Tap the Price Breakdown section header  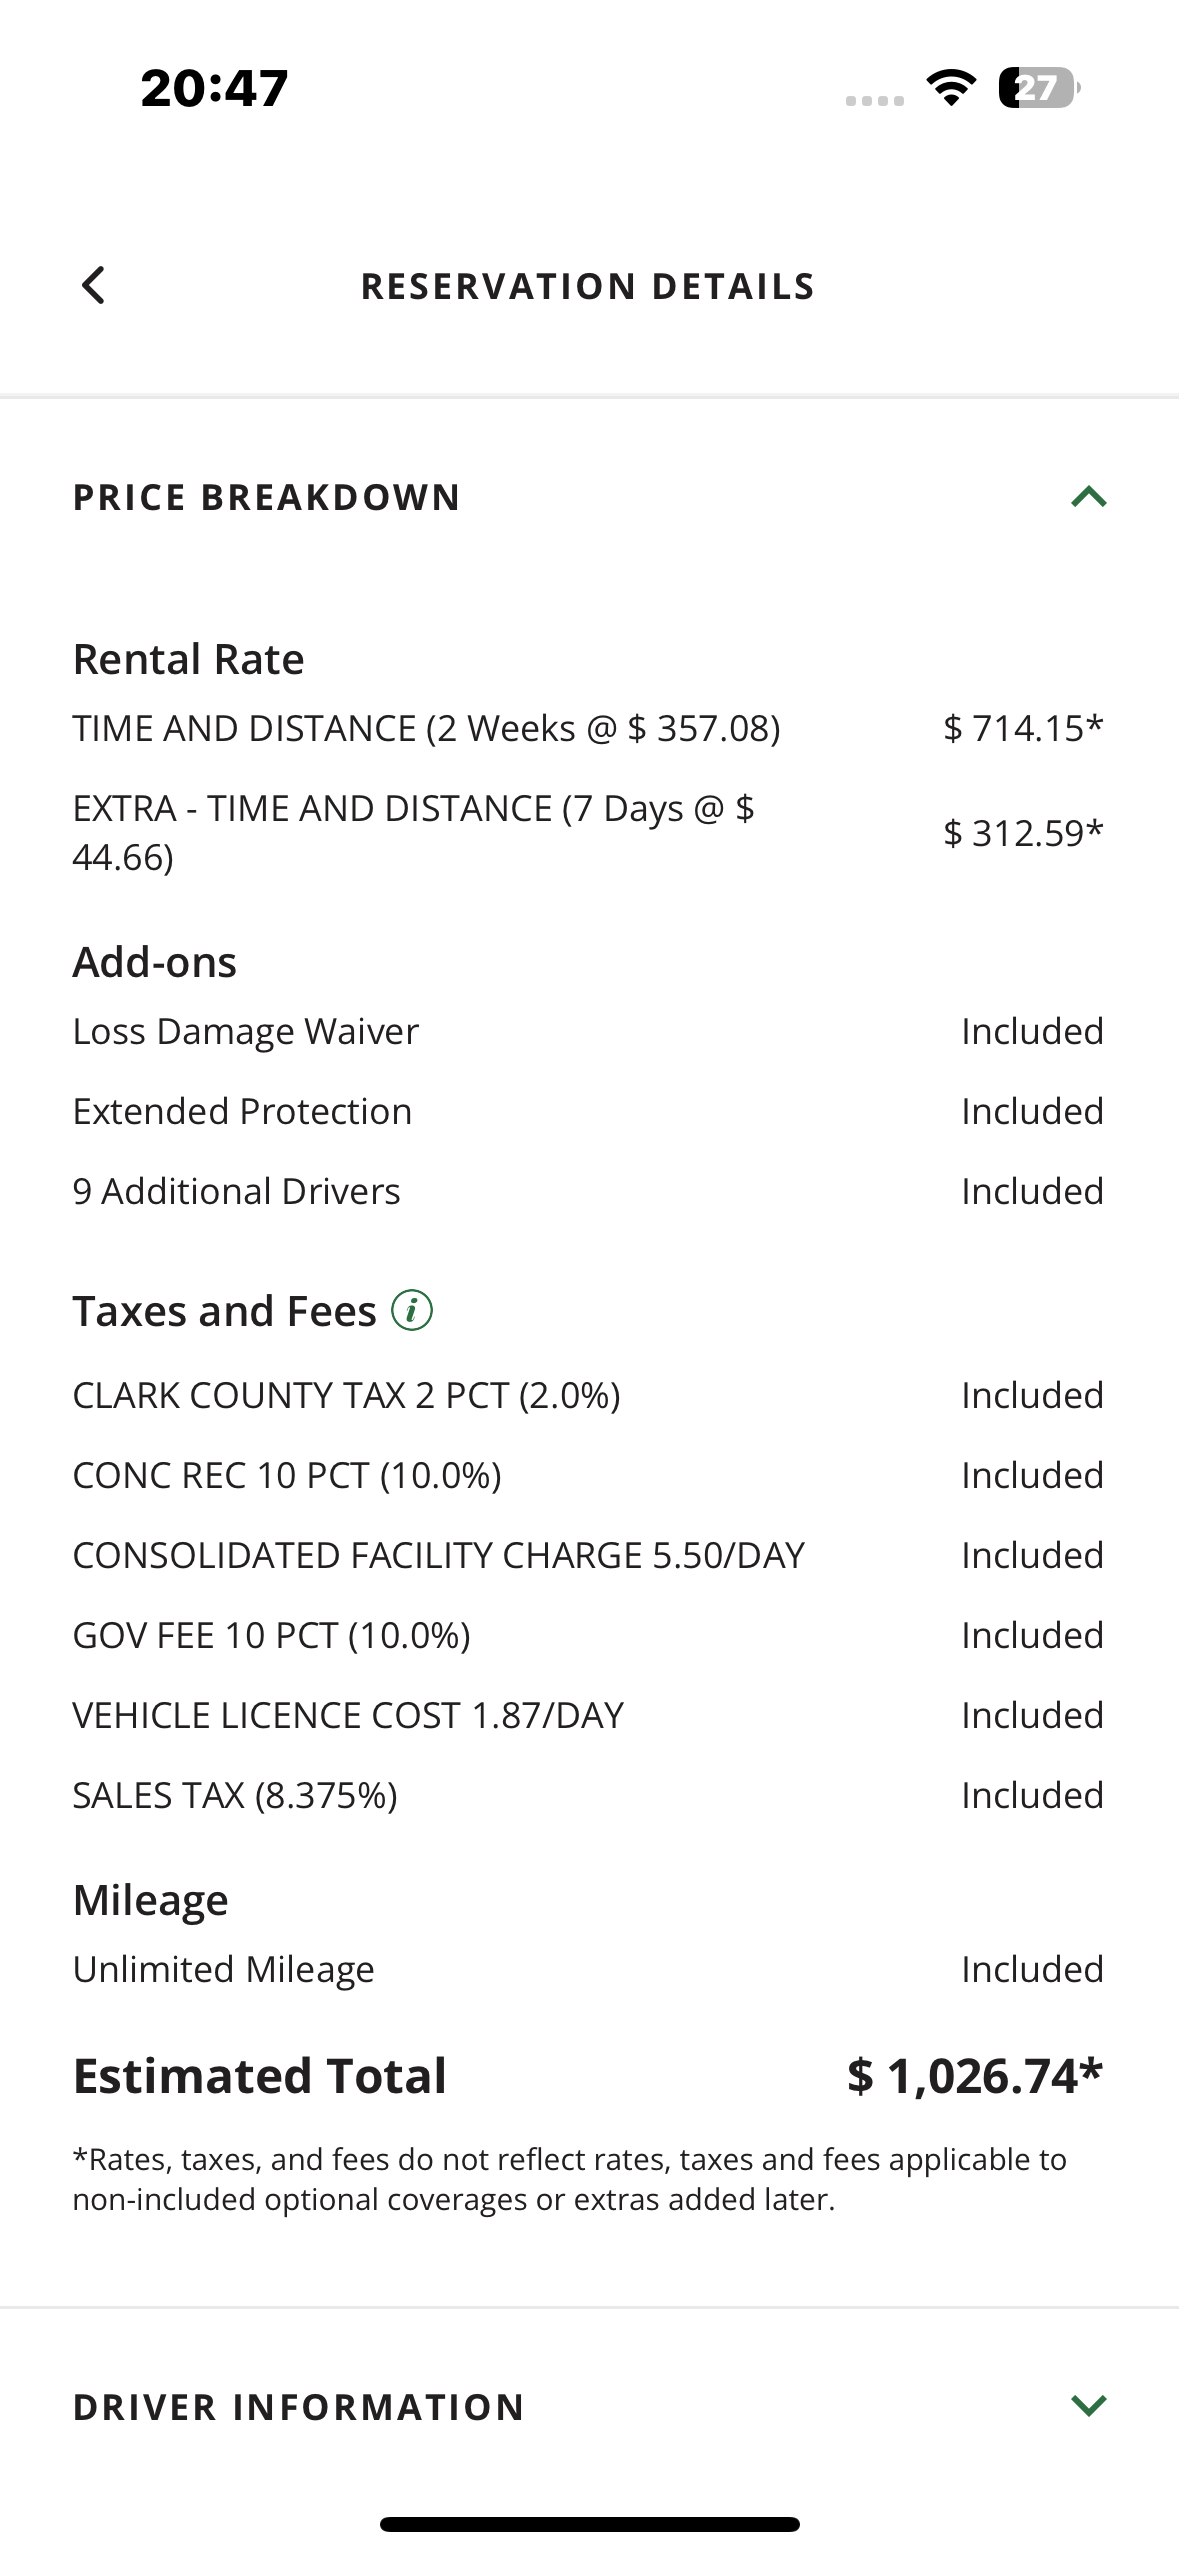pos(267,497)
